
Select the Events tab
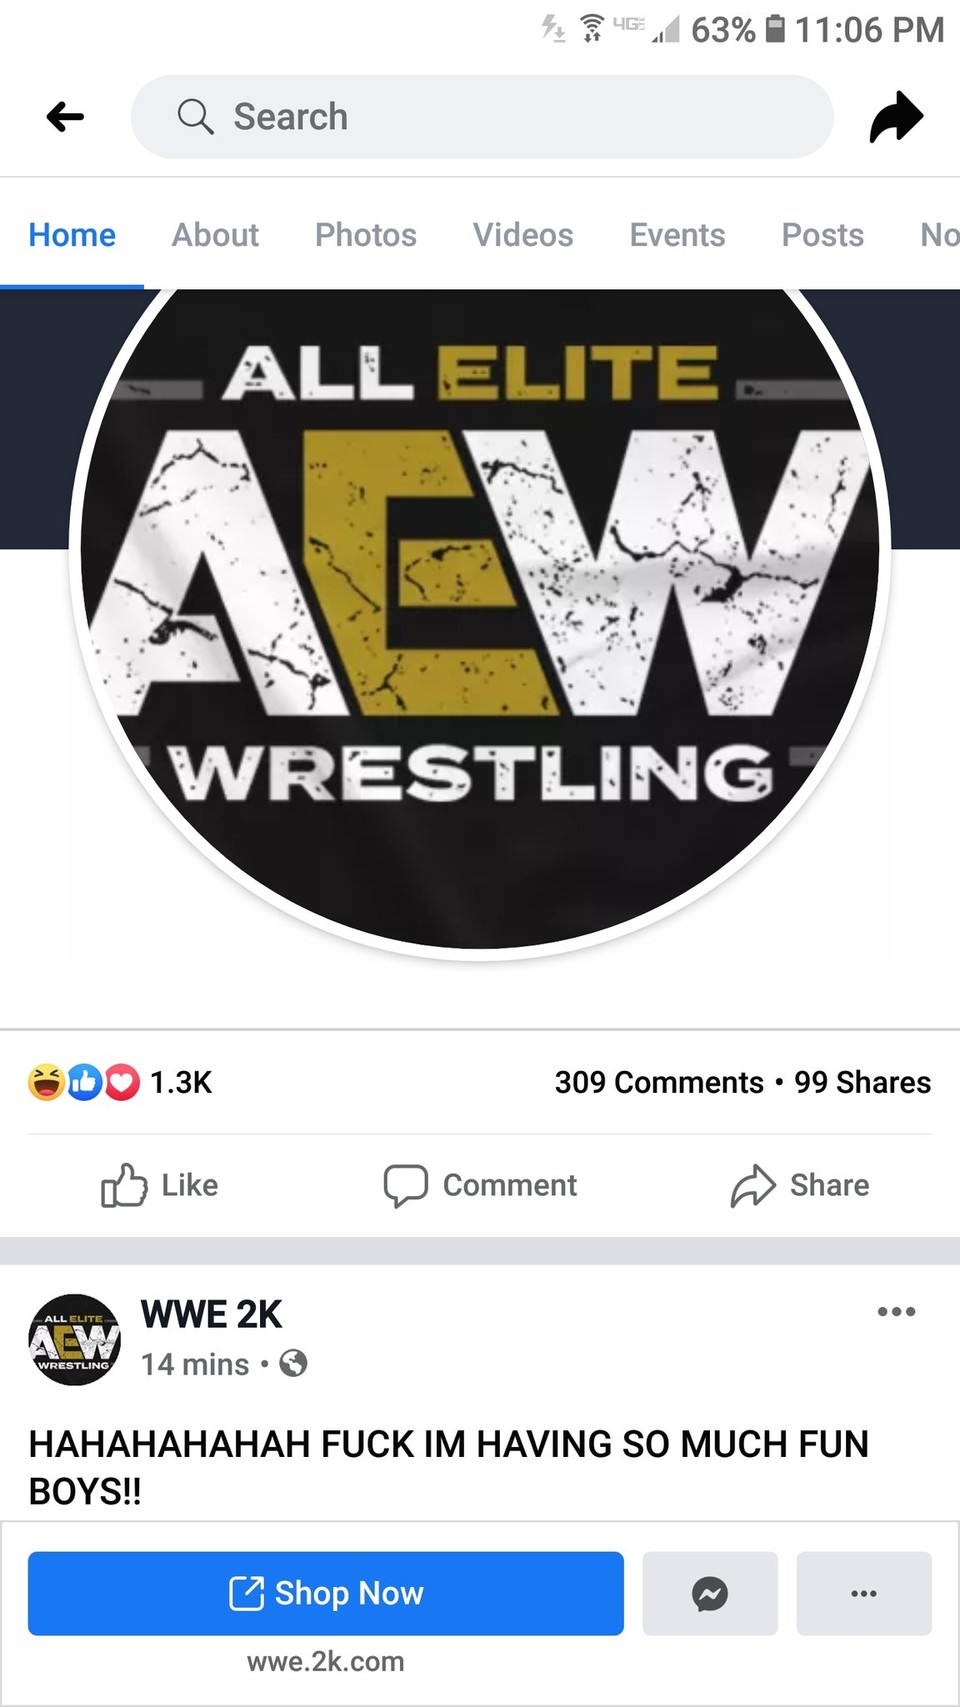[677, 235]
